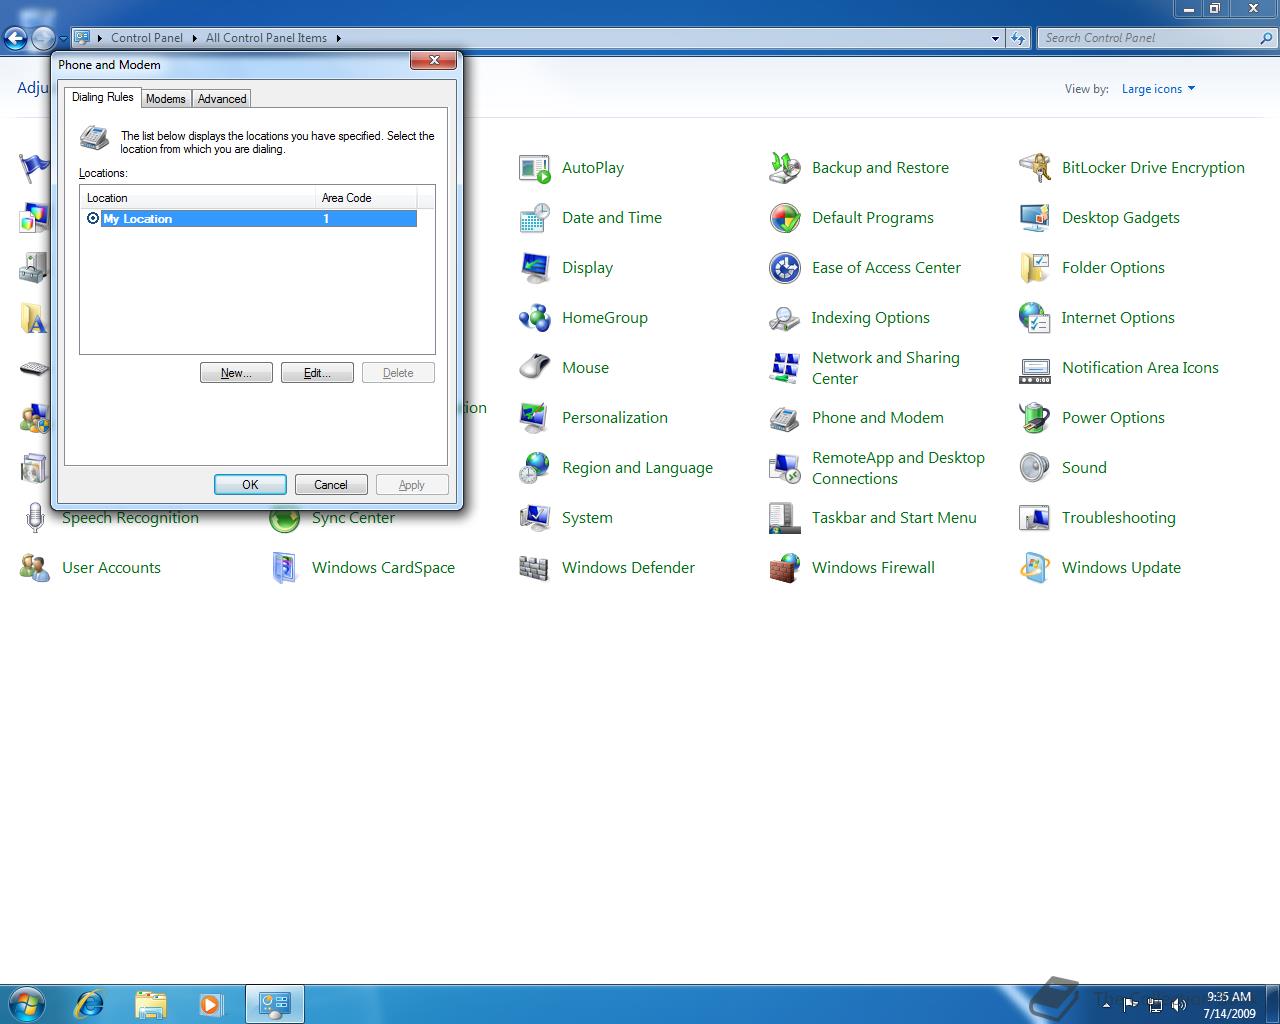Screen dimensions: 1280x1024
Task: Open User Accounts icon
Action: (x=34, y=568)
